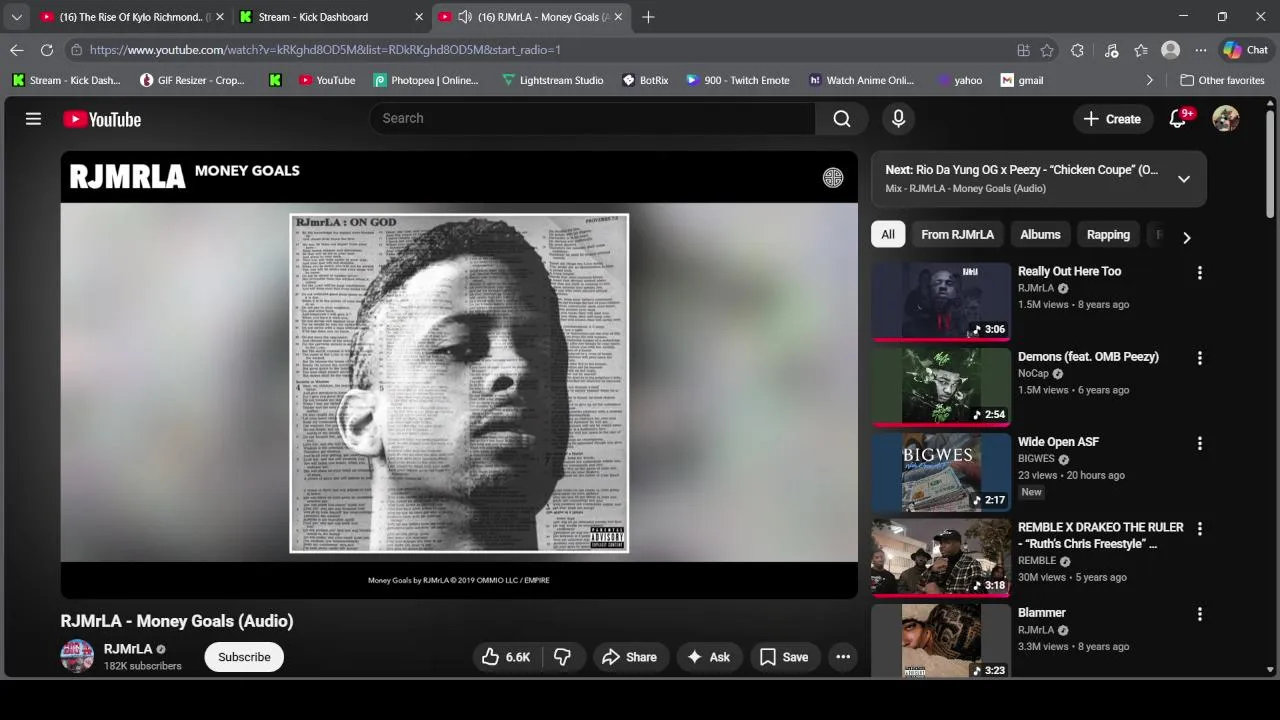Reload the current page
The height and width of the screenshot is (720, 1280).
point(47,50)
